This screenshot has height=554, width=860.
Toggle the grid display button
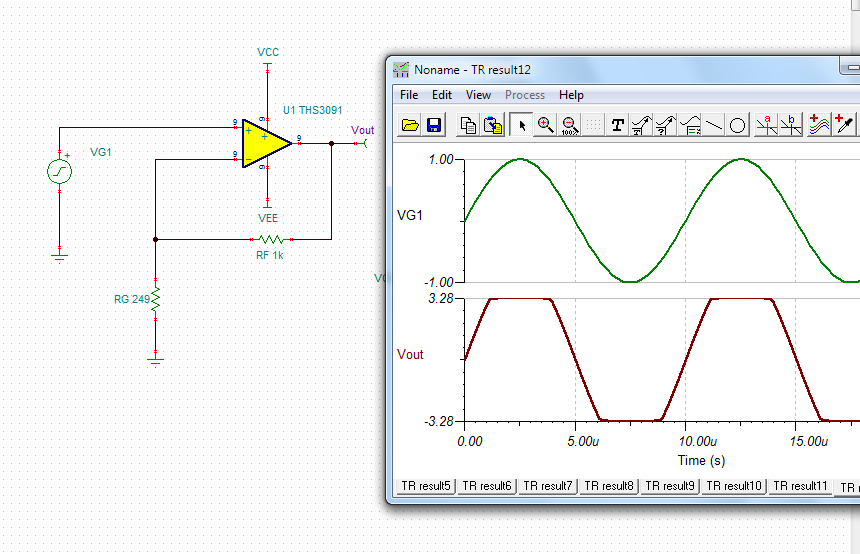[593, 125]
